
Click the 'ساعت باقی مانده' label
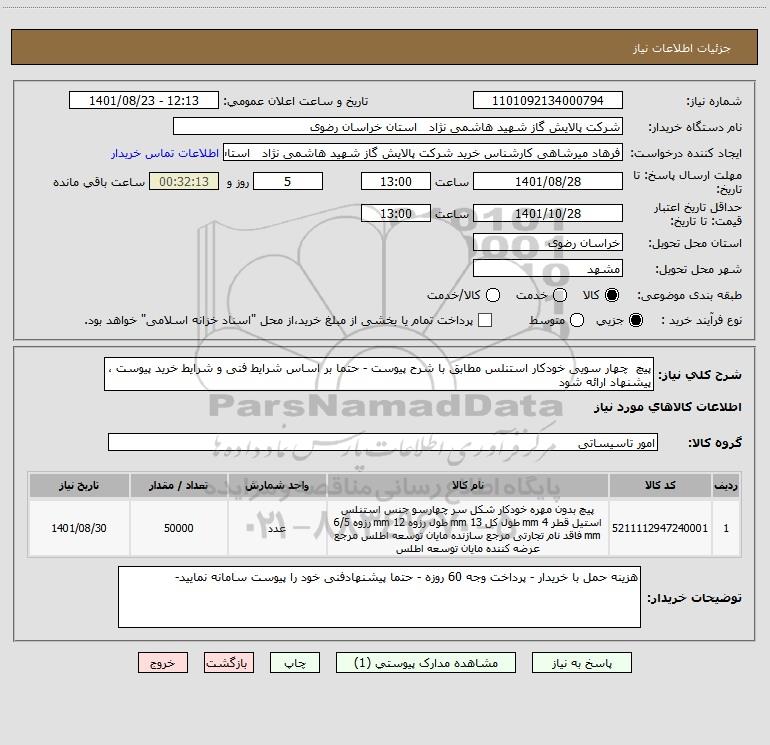(99, 182)
